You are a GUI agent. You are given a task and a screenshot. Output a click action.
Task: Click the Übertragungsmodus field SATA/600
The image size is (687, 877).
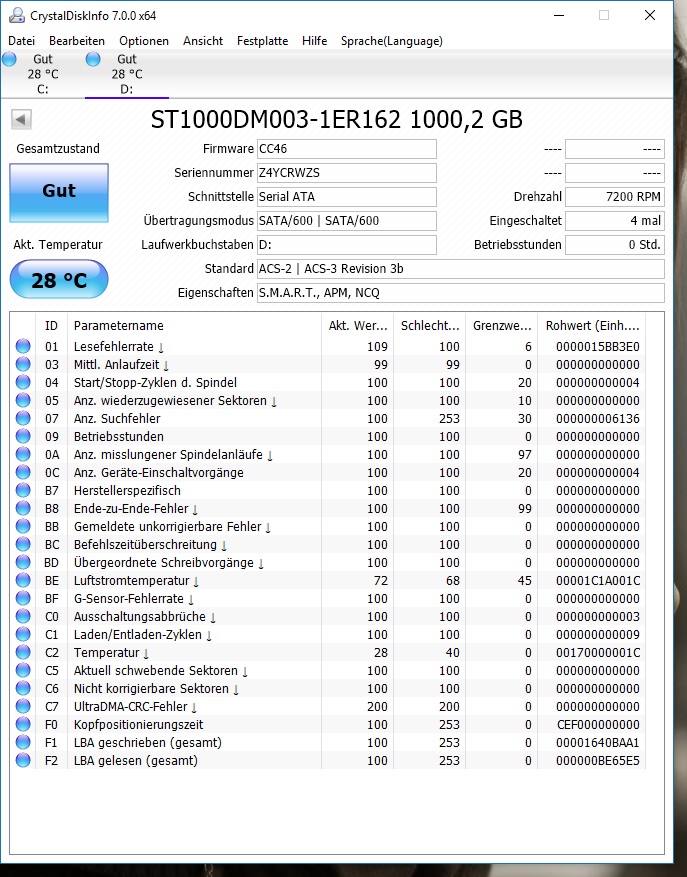346,220
